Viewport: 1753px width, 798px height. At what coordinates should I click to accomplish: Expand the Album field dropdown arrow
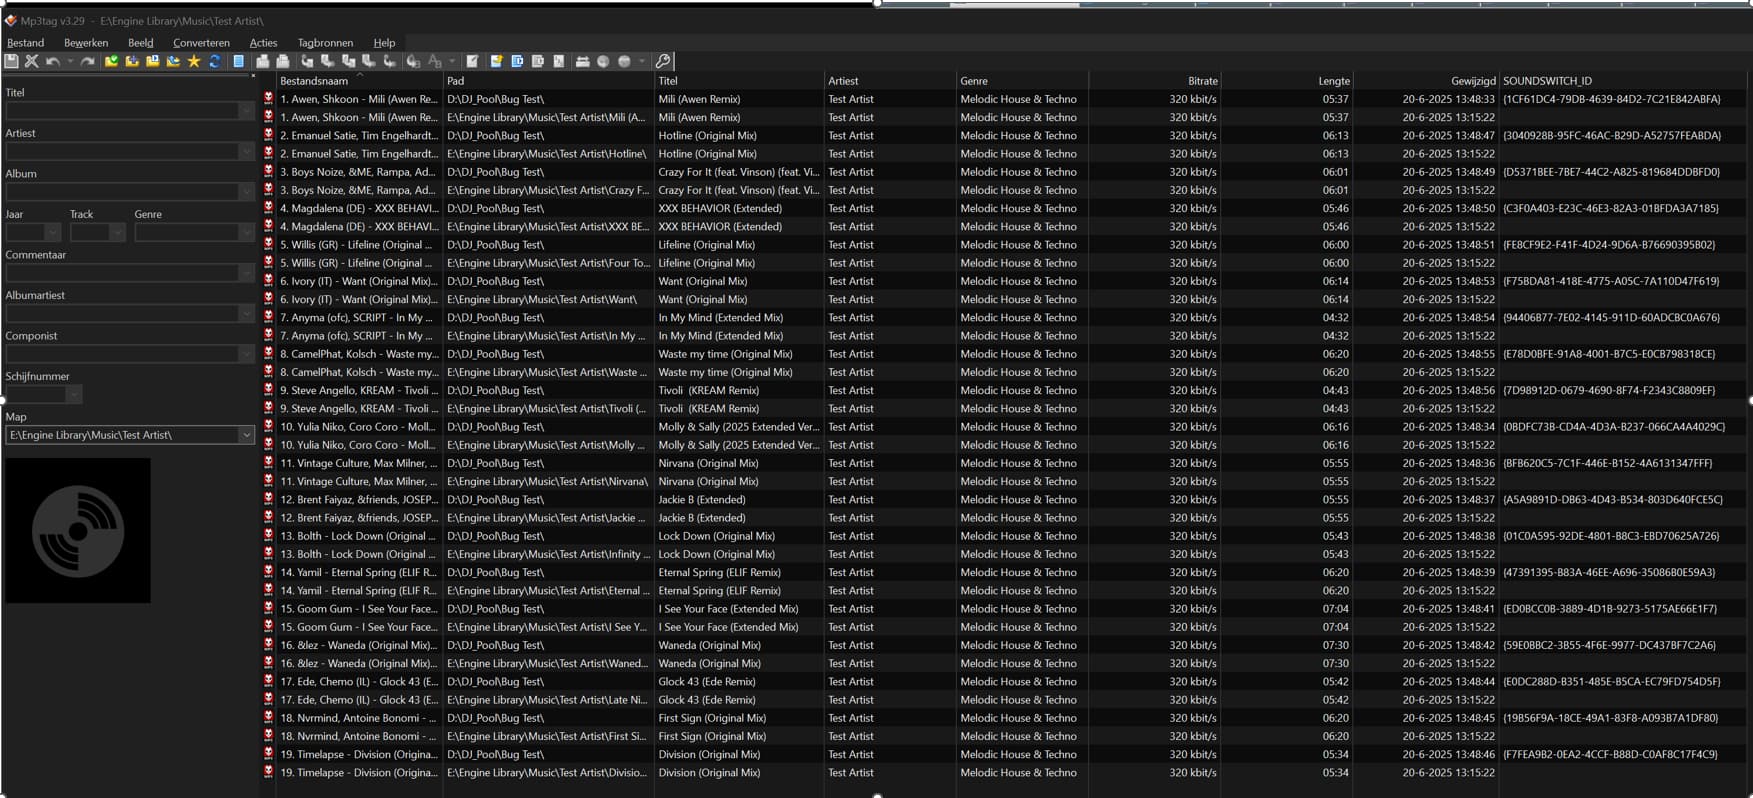click(x=246, y=192)
